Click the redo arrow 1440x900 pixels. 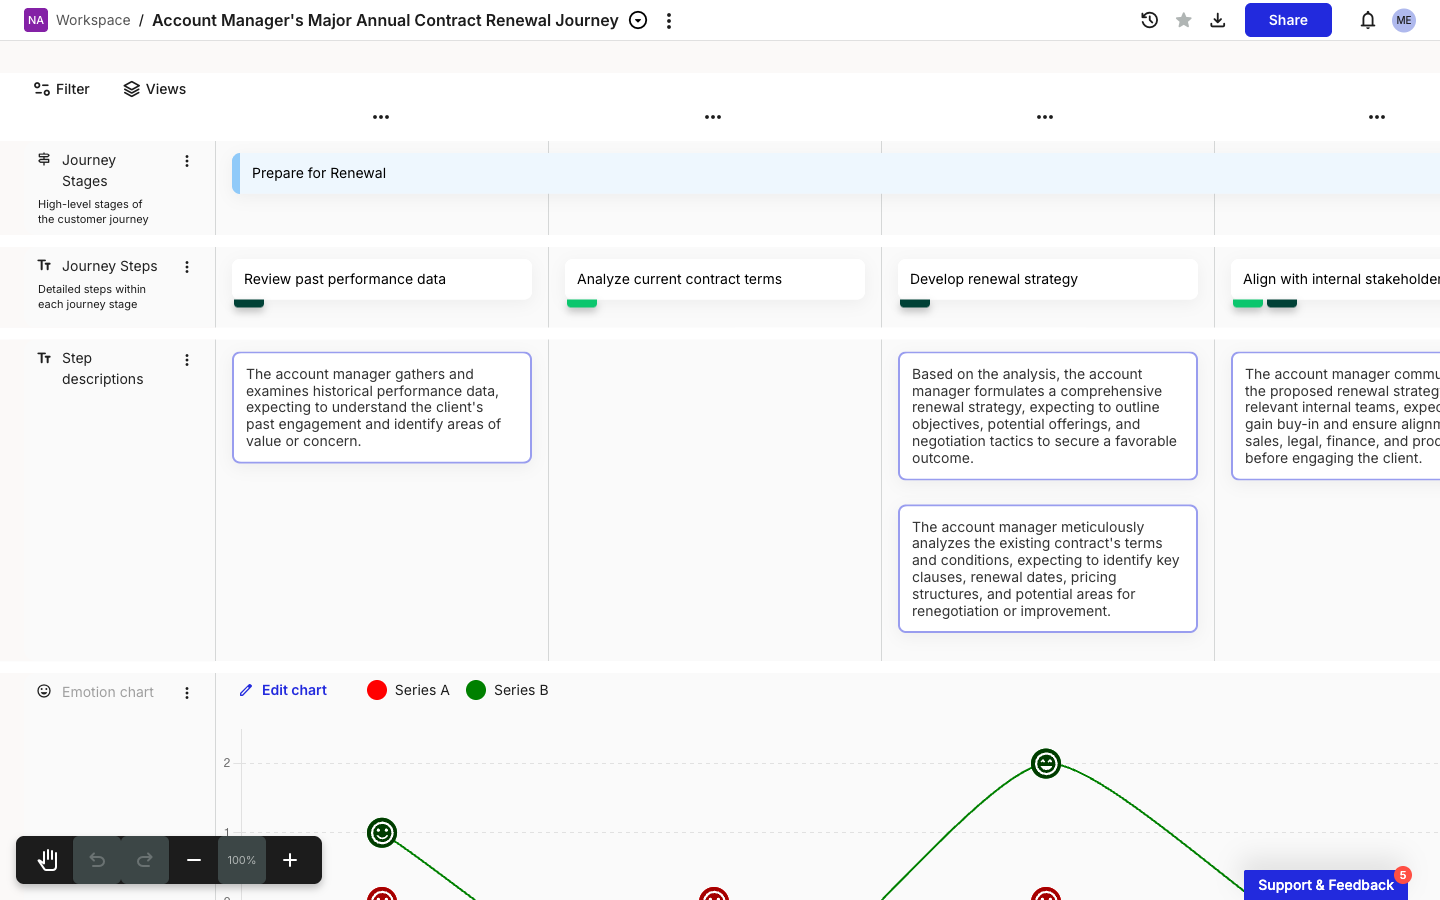coord(145,860)
